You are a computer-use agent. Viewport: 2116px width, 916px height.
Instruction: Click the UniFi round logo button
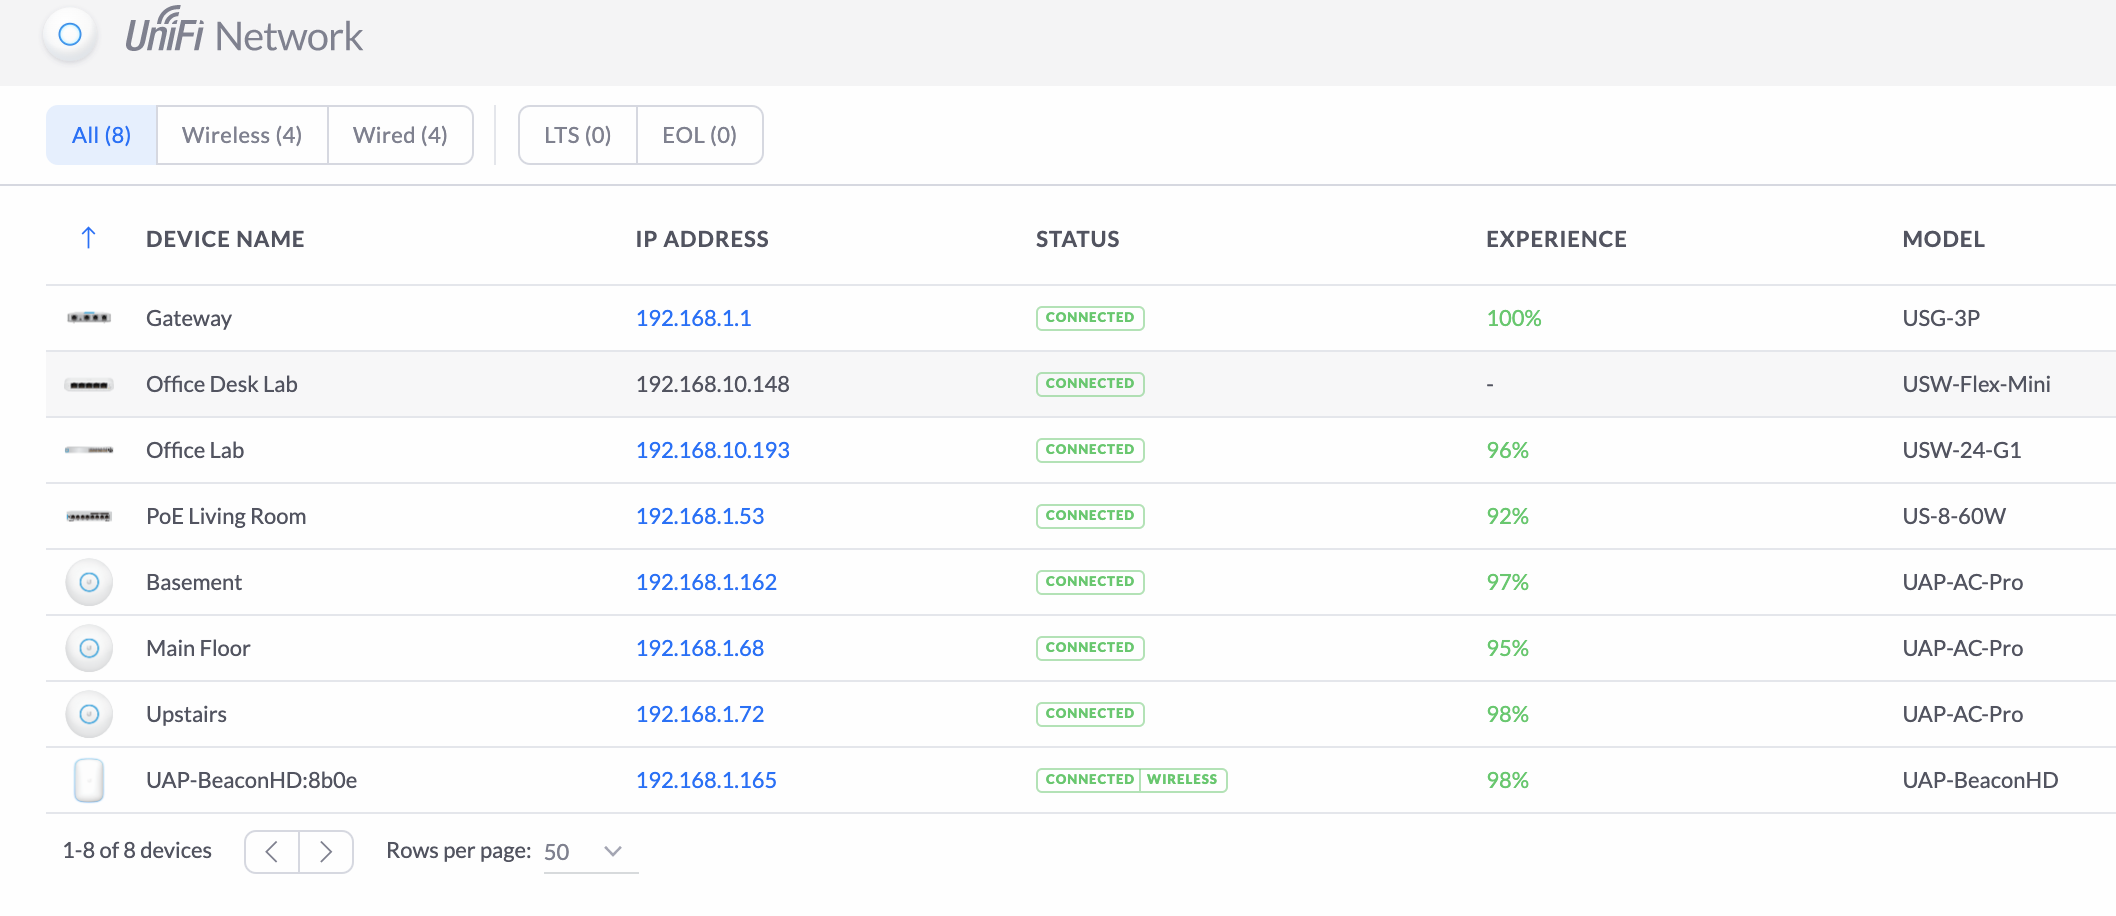point(70,35)
